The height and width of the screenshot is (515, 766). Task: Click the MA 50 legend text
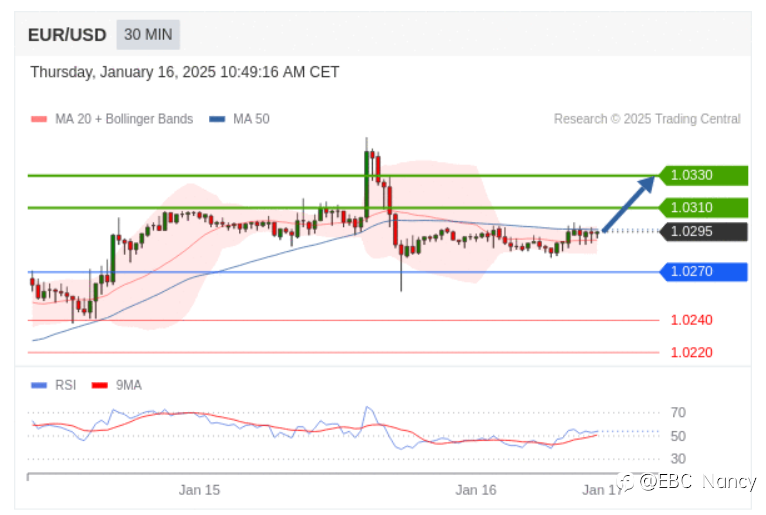pyautogui.click(x=251, y=119)
